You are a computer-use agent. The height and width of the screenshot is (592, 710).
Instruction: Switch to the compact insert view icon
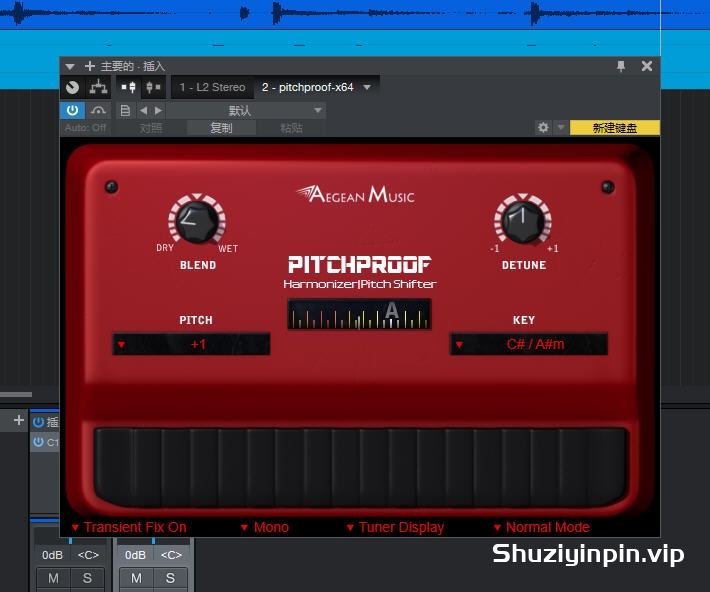coord(154,87)
